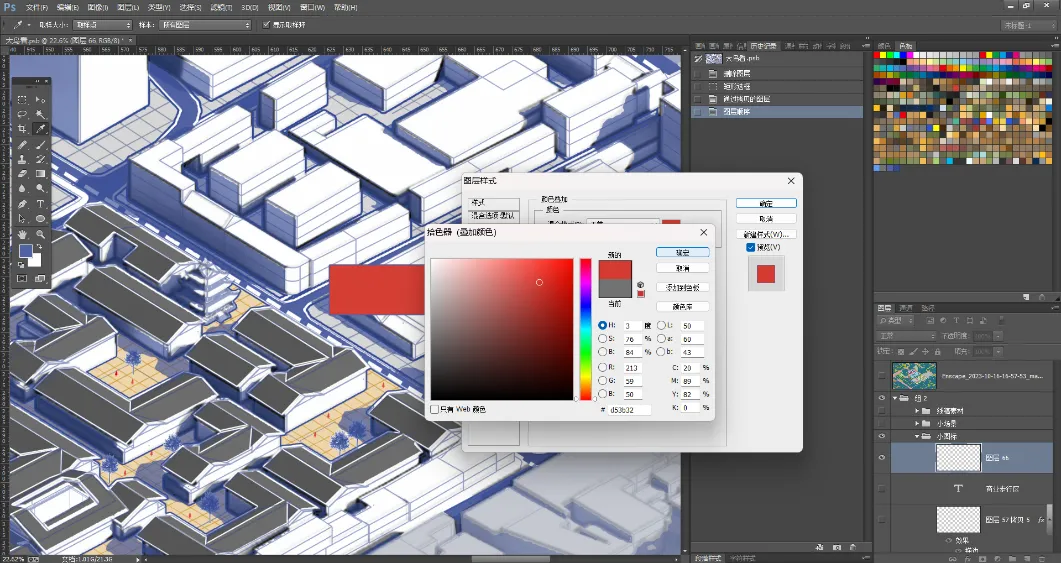
Task: Select the Hand tool
Action: pos(22,234)
